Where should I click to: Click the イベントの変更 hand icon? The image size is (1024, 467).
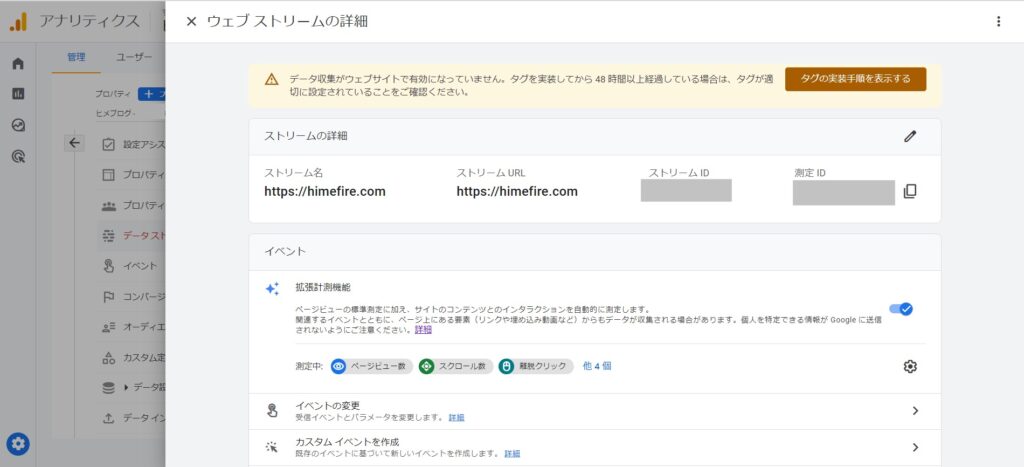click(x=272, y=411)
